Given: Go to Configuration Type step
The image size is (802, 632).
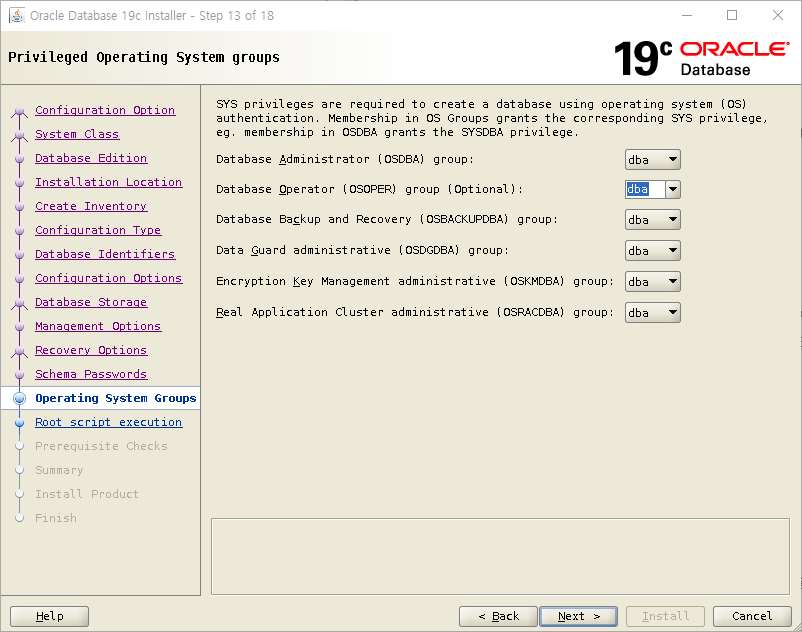Looking at the screenshot, I should point(98,230).
